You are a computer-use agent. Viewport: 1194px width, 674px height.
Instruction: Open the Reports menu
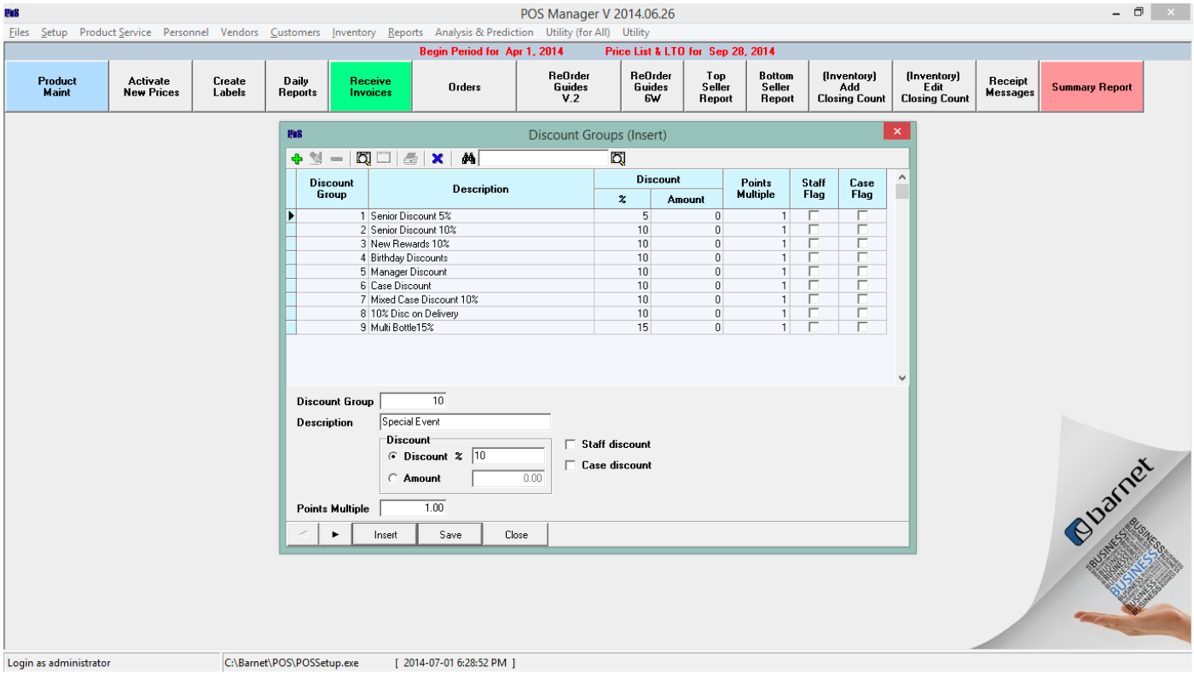(405, 32)
